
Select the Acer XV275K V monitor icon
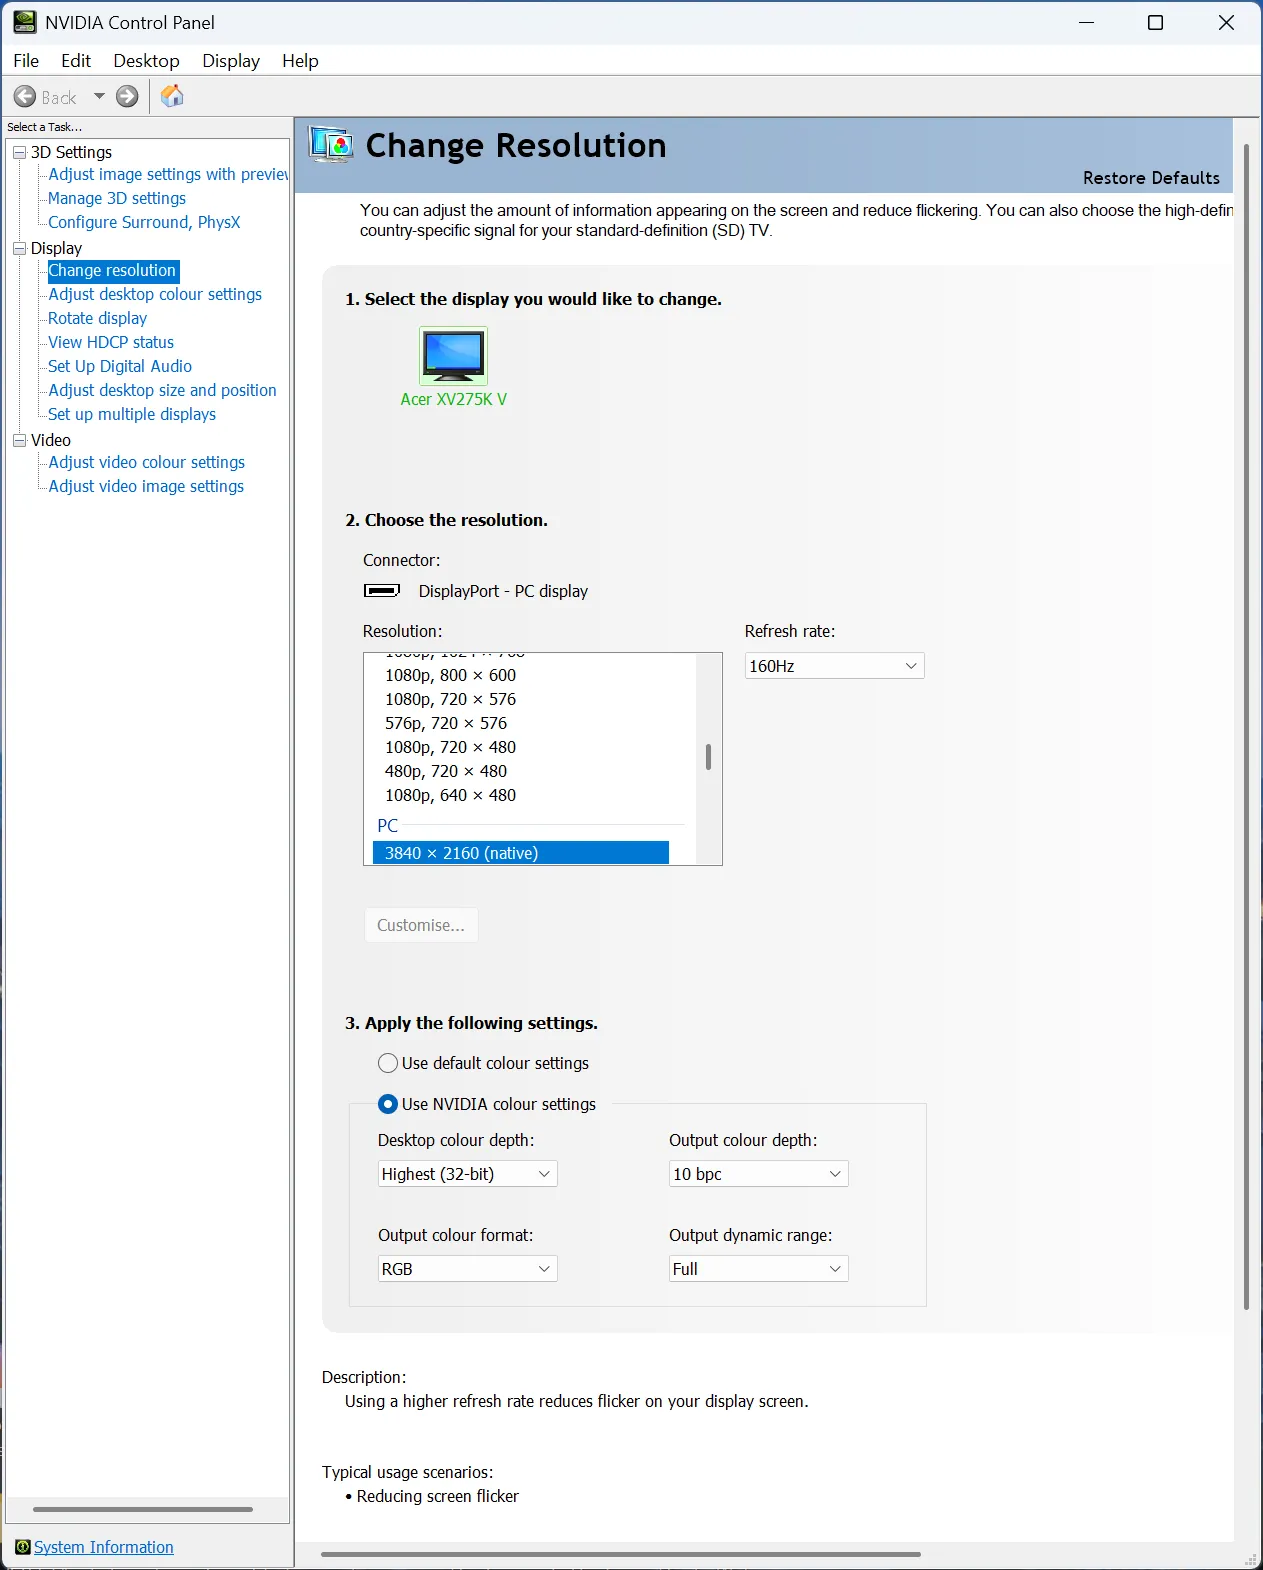click(453, 356)
